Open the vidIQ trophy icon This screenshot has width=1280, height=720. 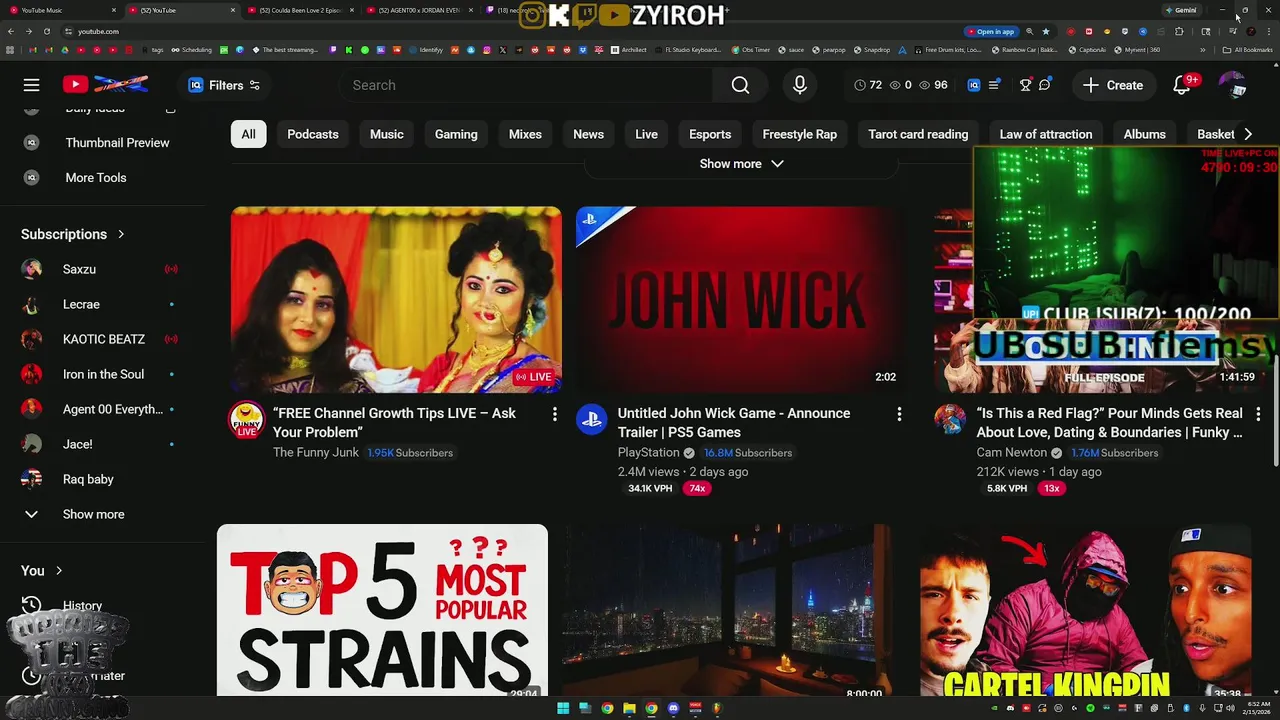(x=1025, y=85)
